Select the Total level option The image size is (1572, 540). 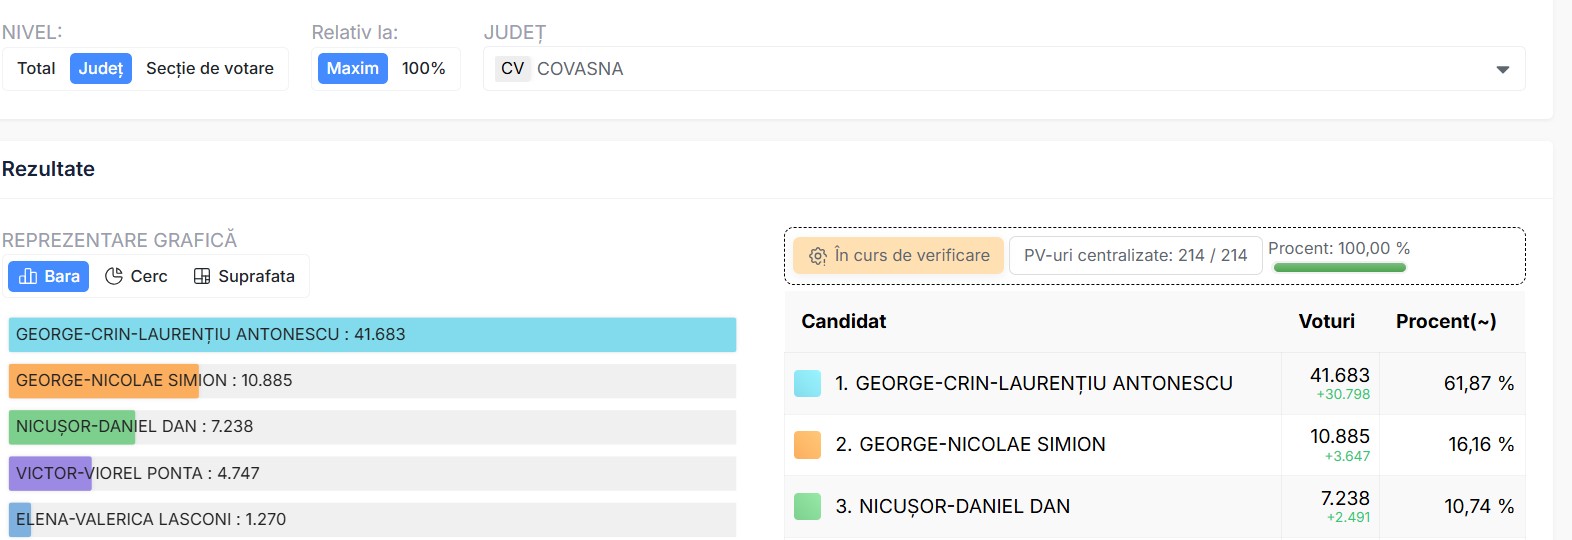tap(36, 68)
